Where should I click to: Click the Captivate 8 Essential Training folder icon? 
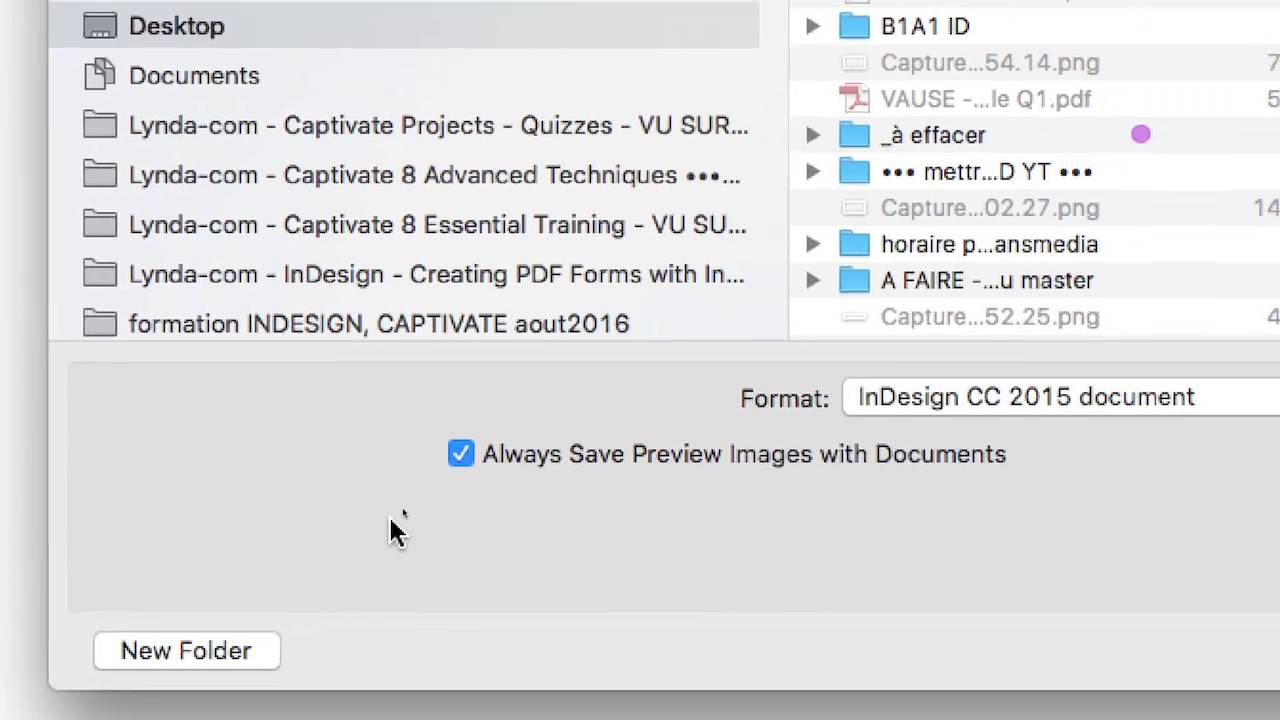[x=100, y=225]
